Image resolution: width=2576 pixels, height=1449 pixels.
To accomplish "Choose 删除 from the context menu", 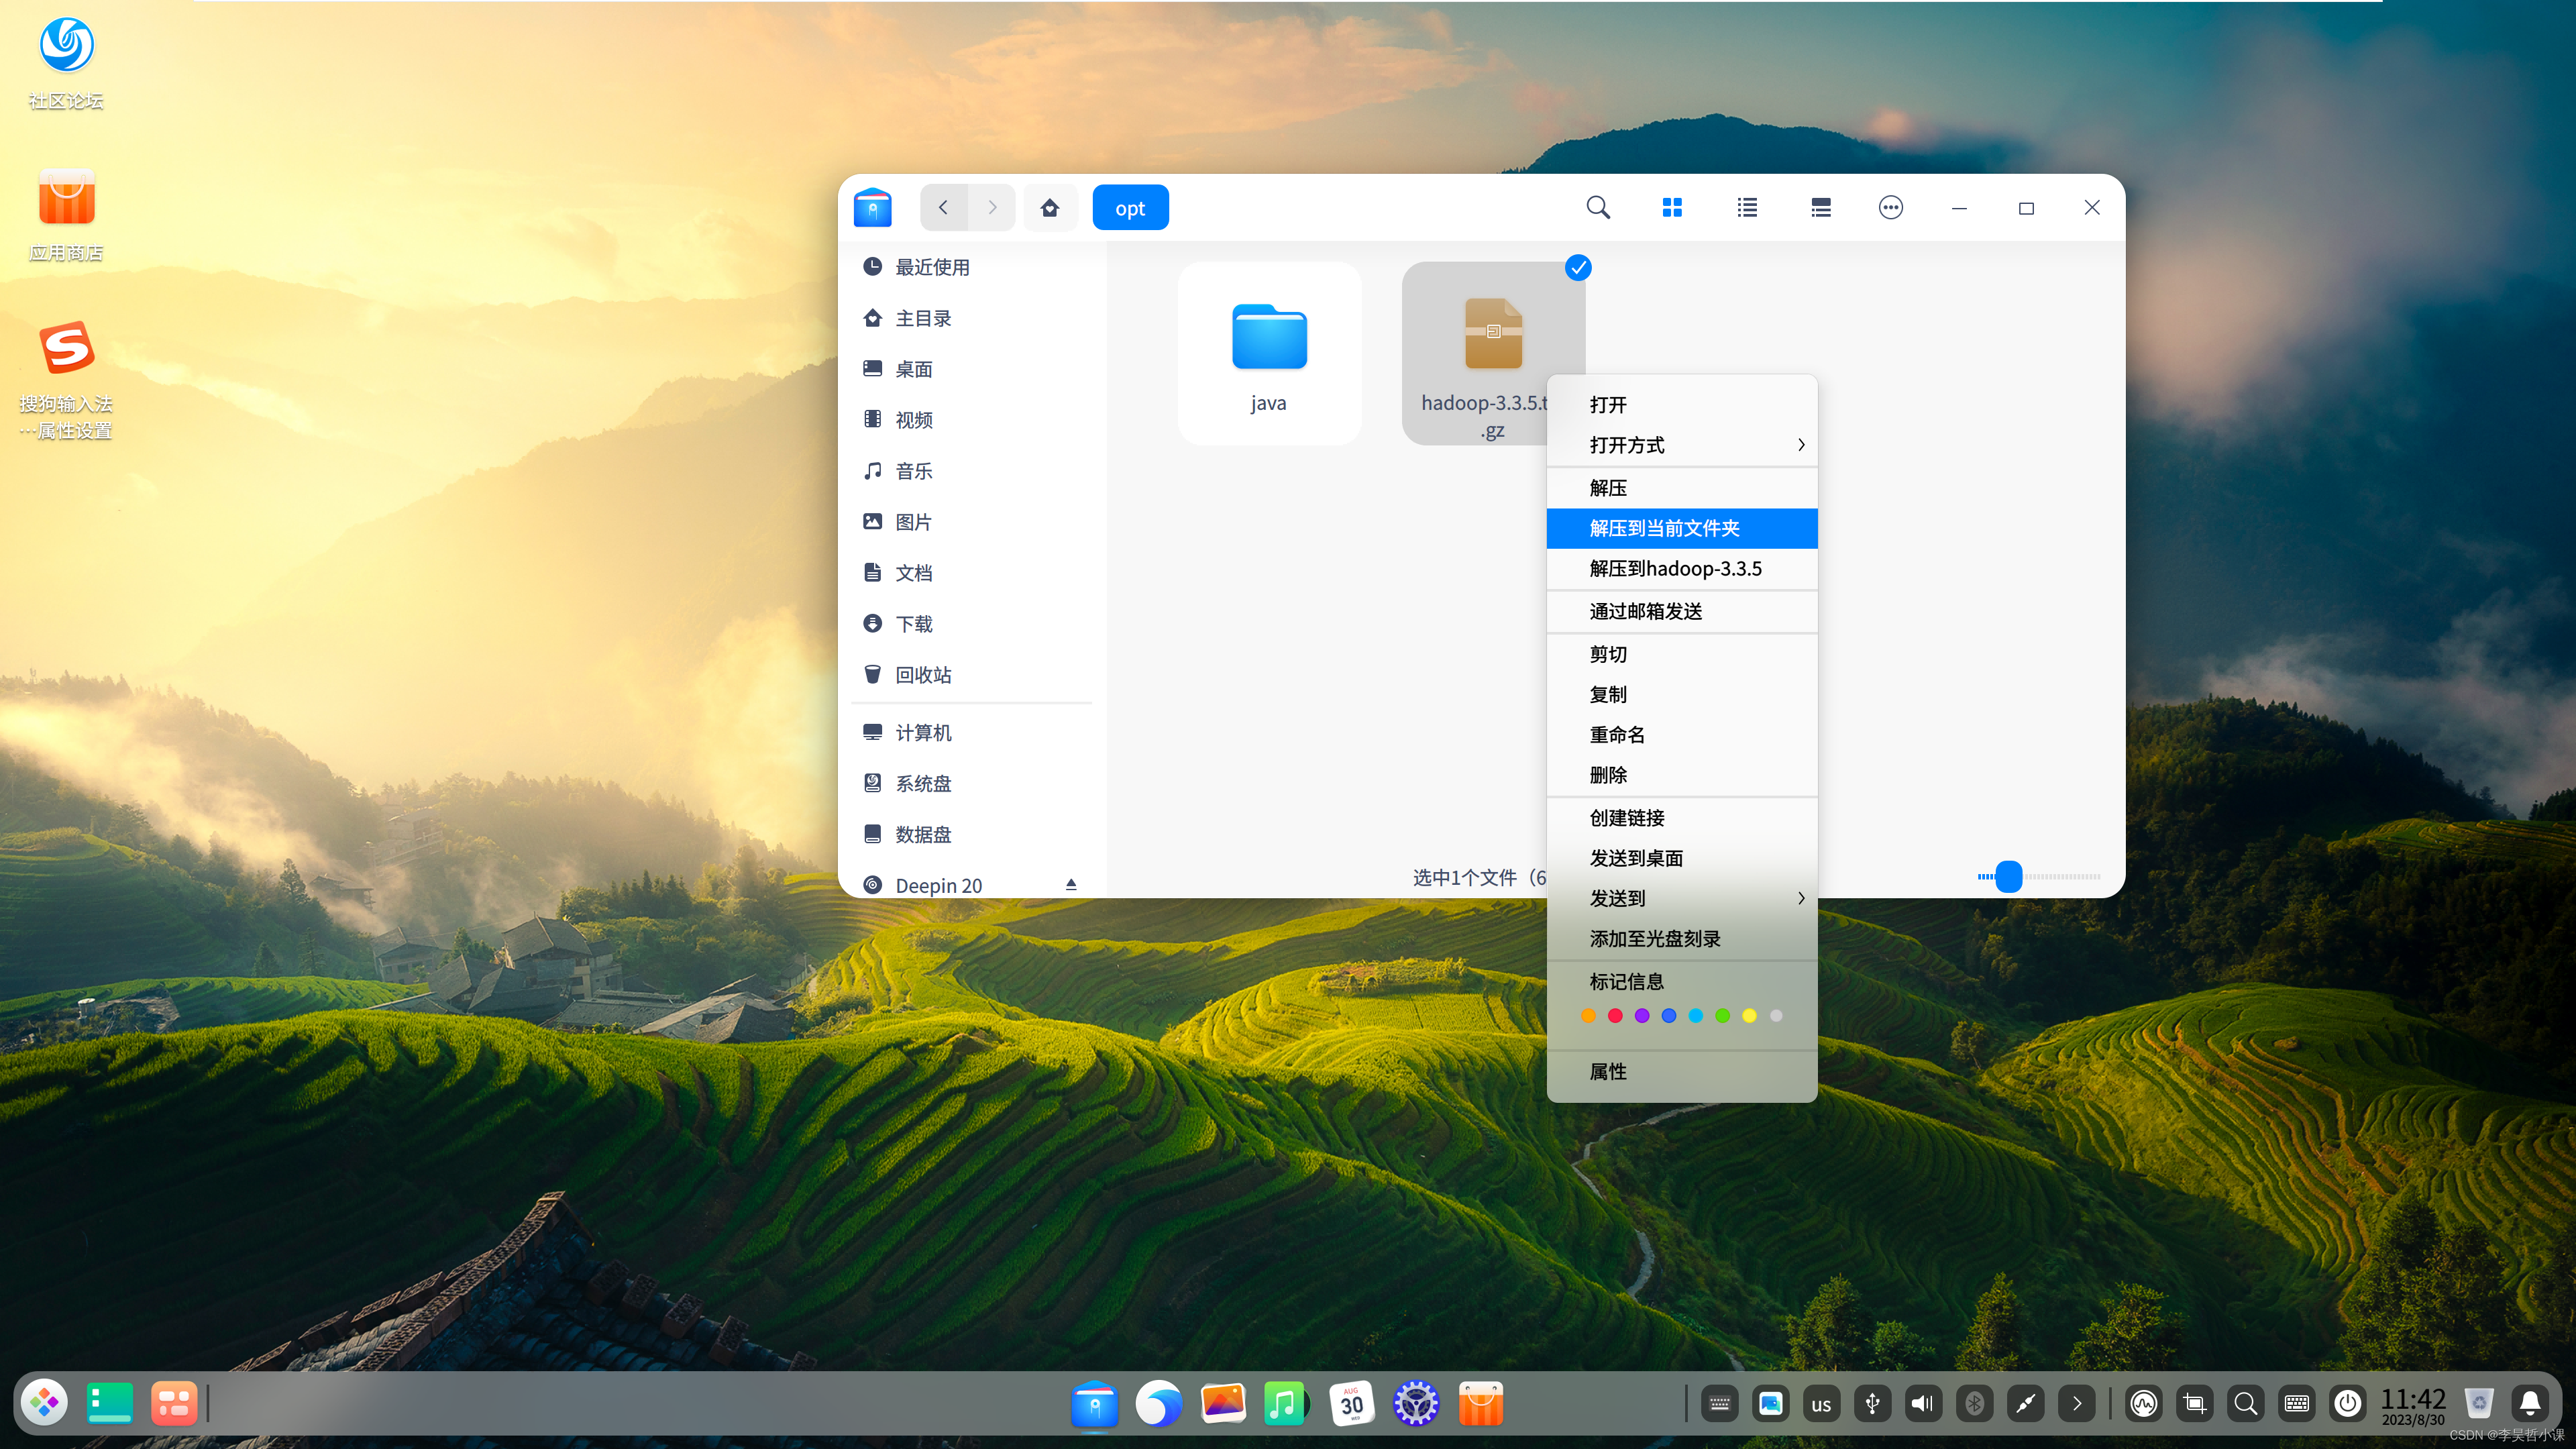I will pyautogui.click(x=1682, y=775).
